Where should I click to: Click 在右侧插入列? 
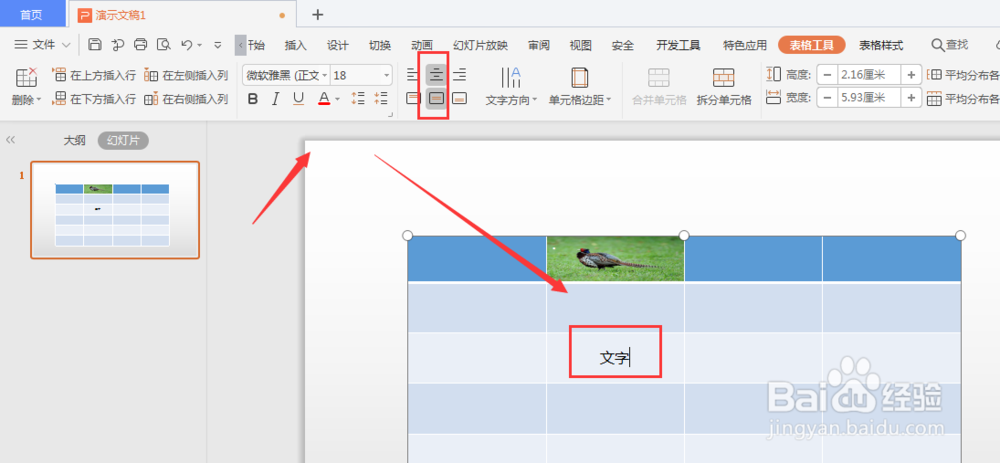186,99
